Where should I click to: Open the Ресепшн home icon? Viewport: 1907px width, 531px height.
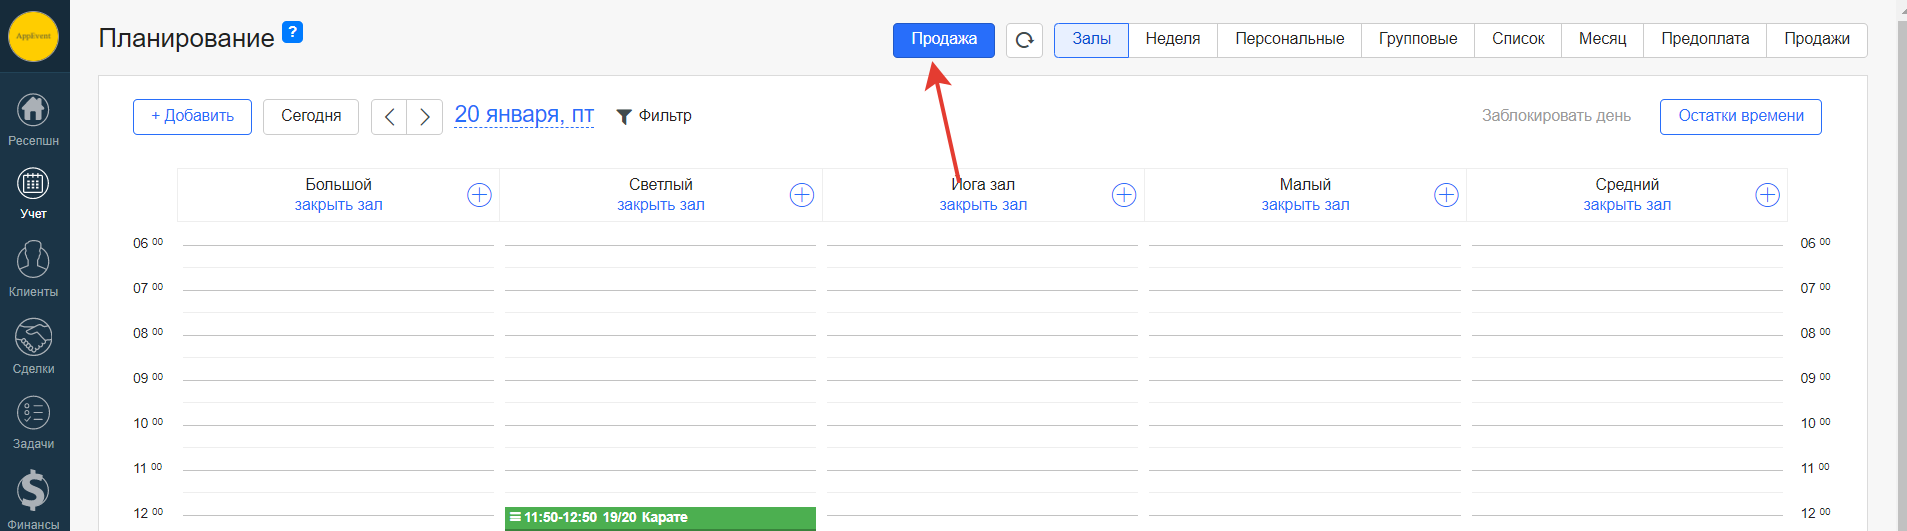(33, 110)
